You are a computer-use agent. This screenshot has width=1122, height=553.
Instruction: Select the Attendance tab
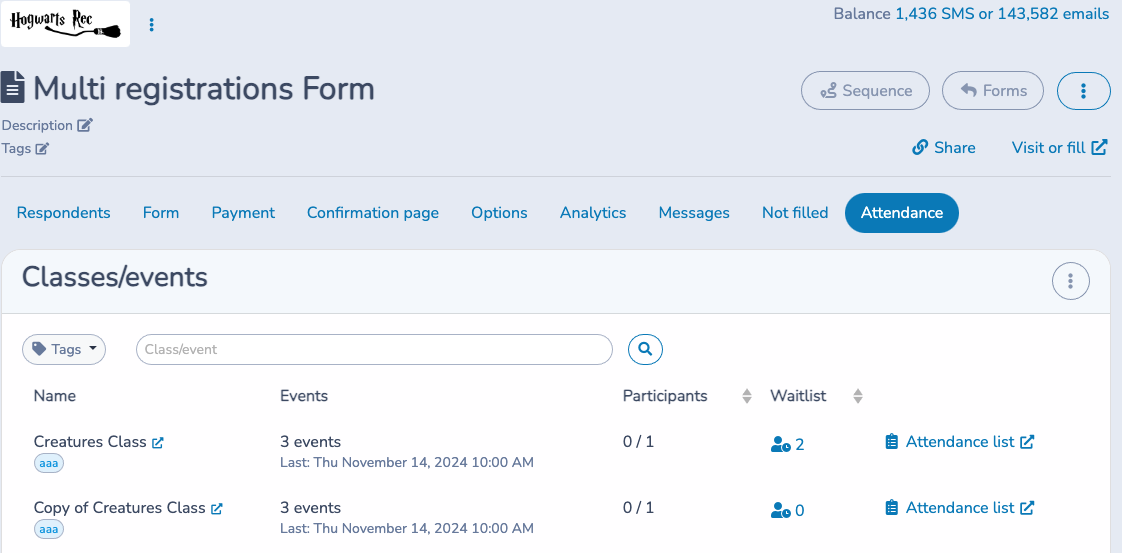click(x=902, y=212)
